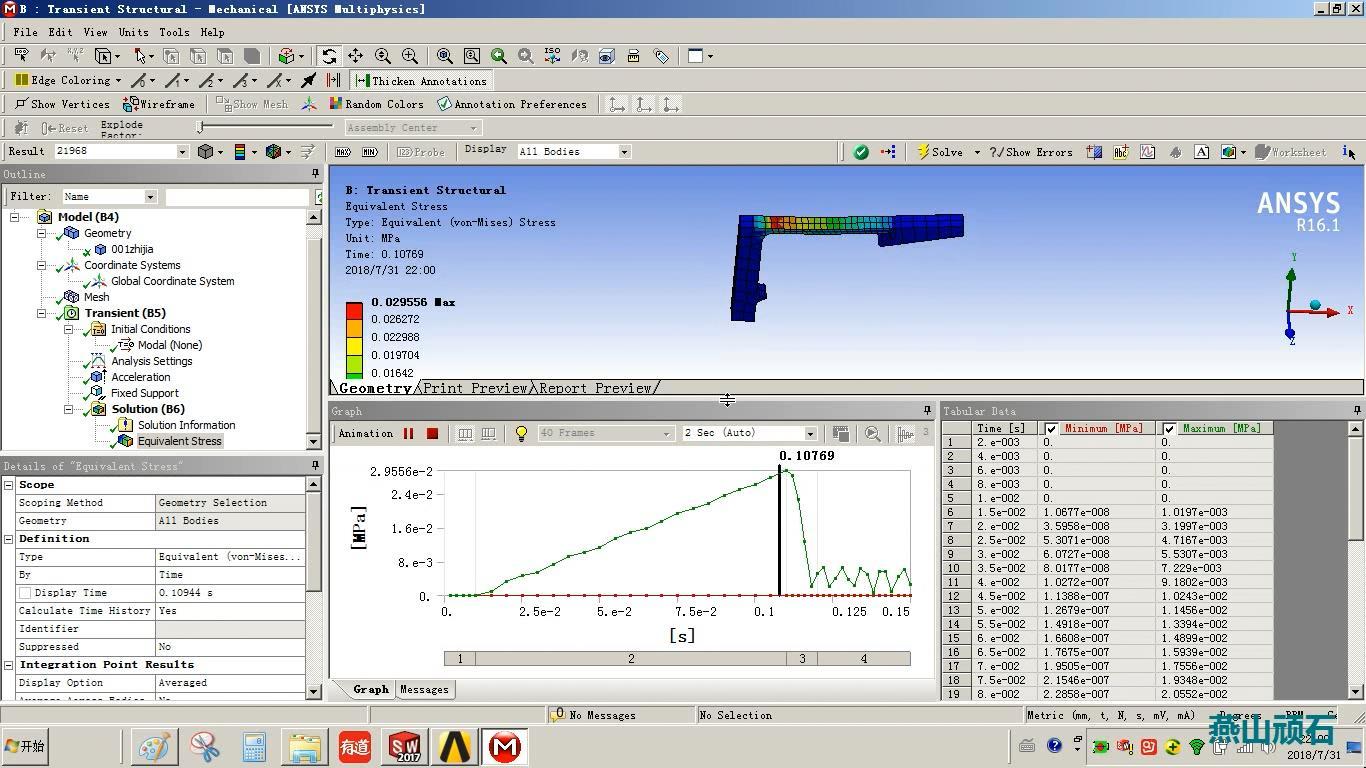This screenshot has width=1366, height=768.
Task: Switch to the Print Preview tab
Action: tap(475, 388)
